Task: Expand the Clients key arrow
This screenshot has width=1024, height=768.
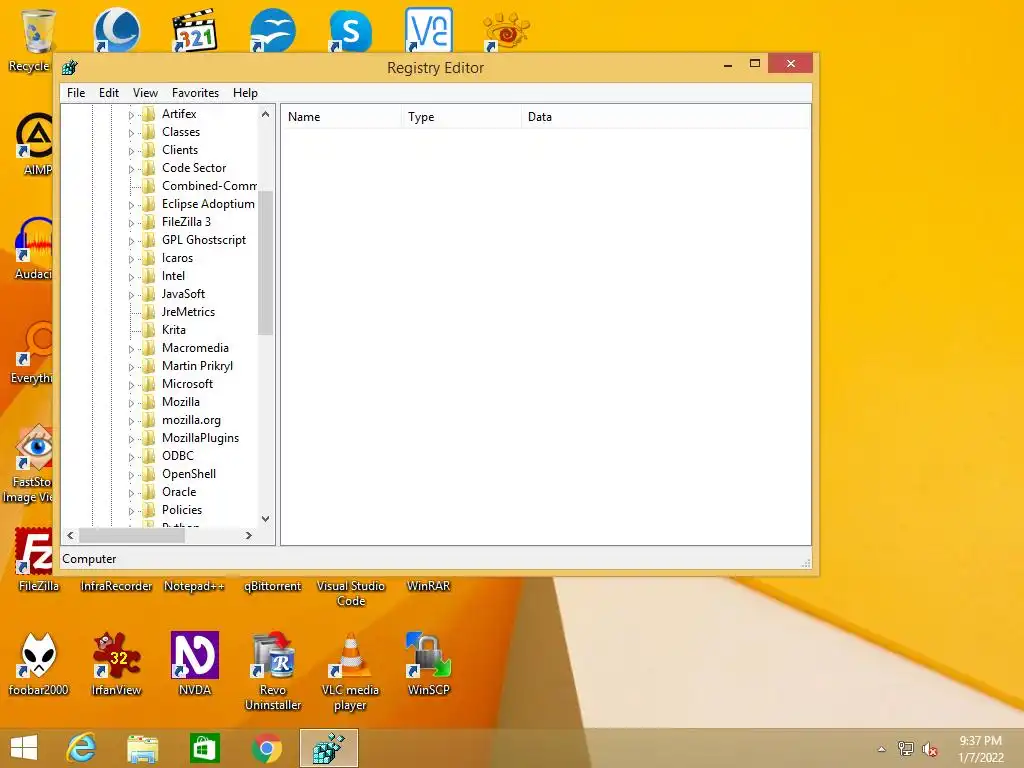Action: point(131,151)
